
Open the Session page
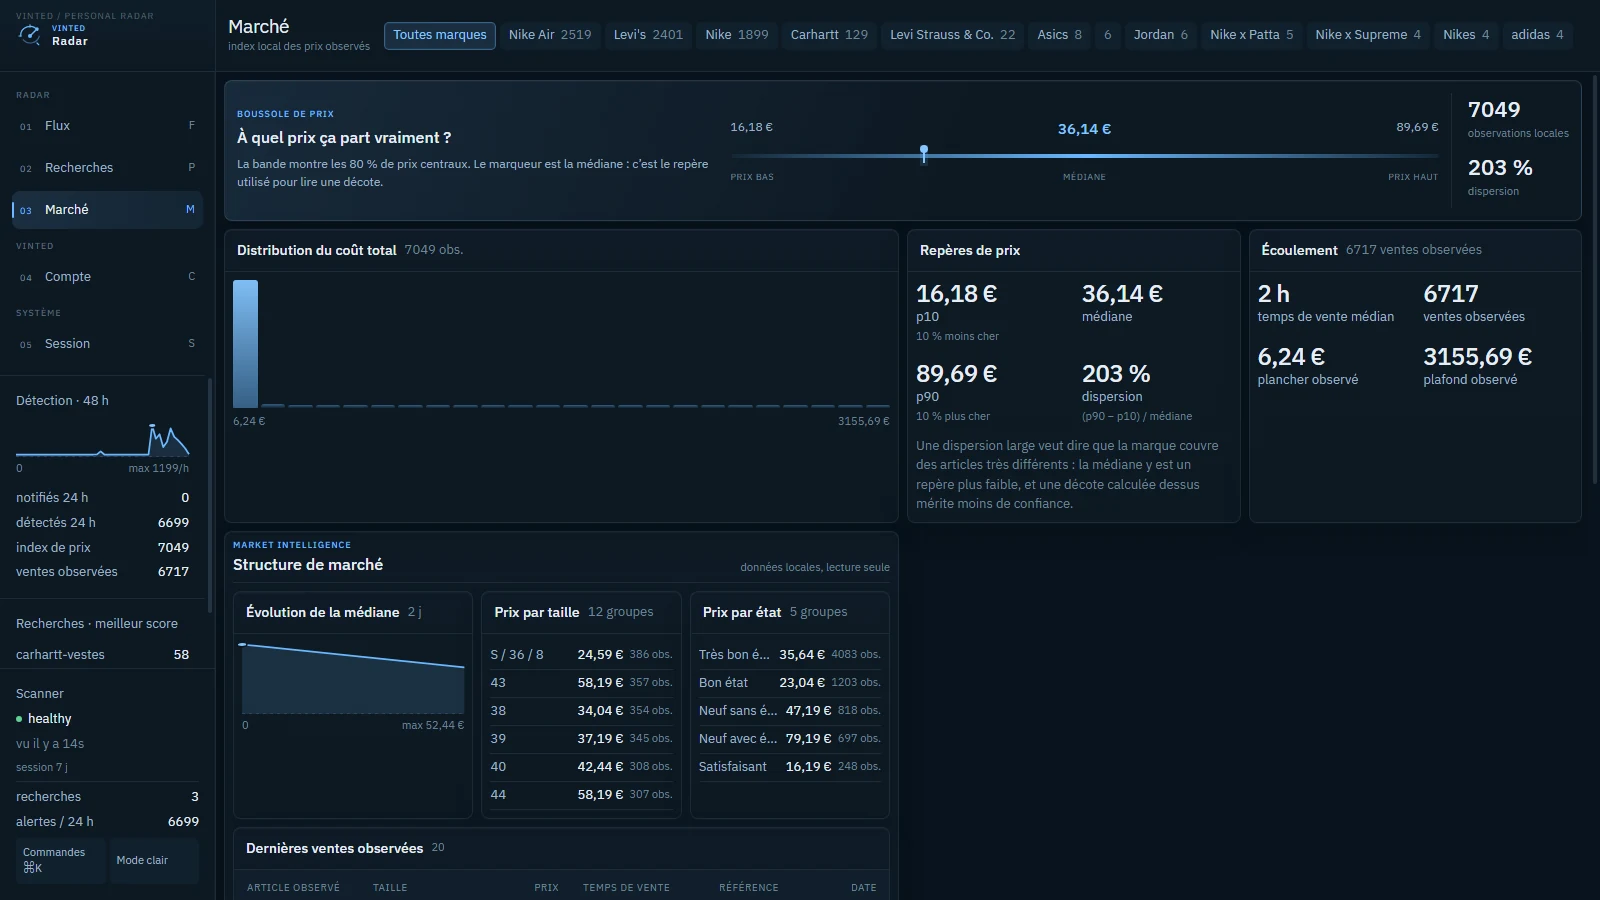pos(107,344)
